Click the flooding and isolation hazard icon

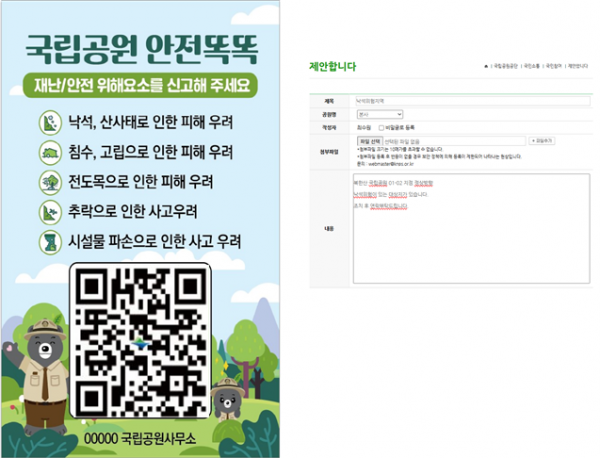coord(49,152)
